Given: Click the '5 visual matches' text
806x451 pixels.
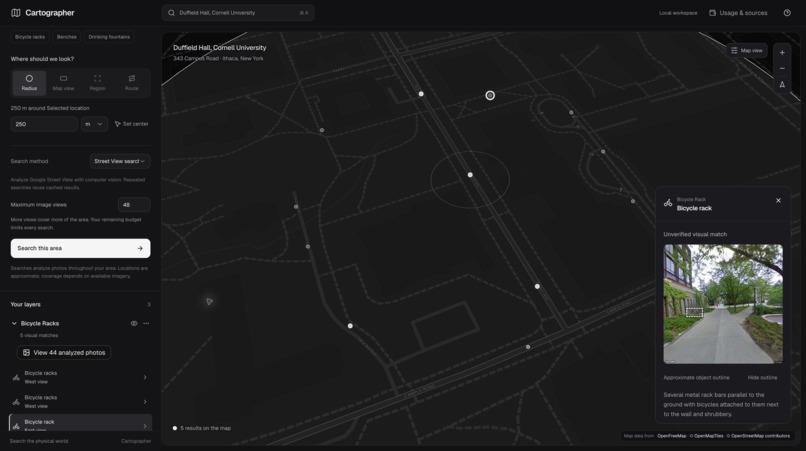Looking at the screenshot, I should (39, 335).
